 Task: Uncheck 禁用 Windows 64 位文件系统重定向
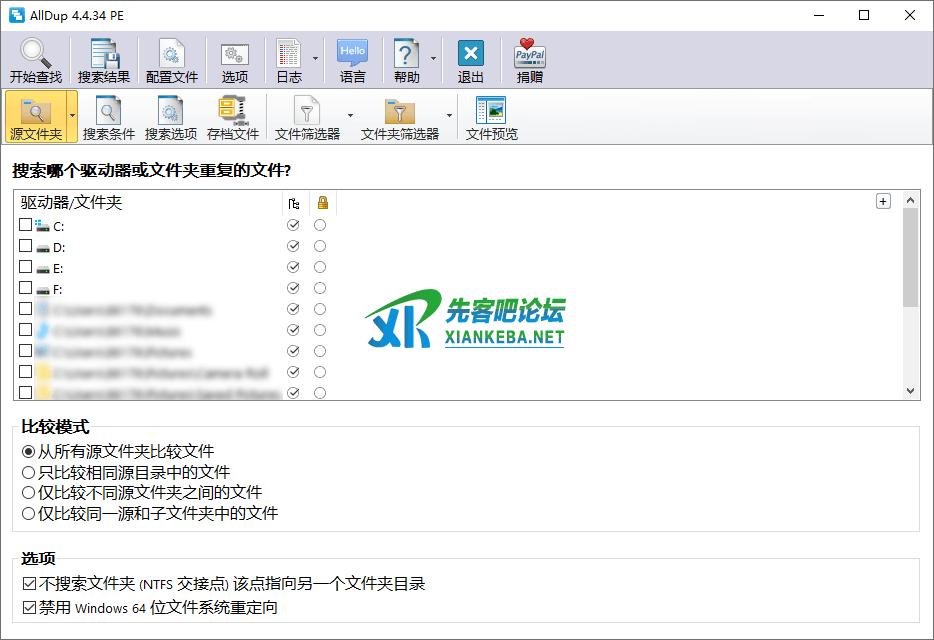pos(28,607)
